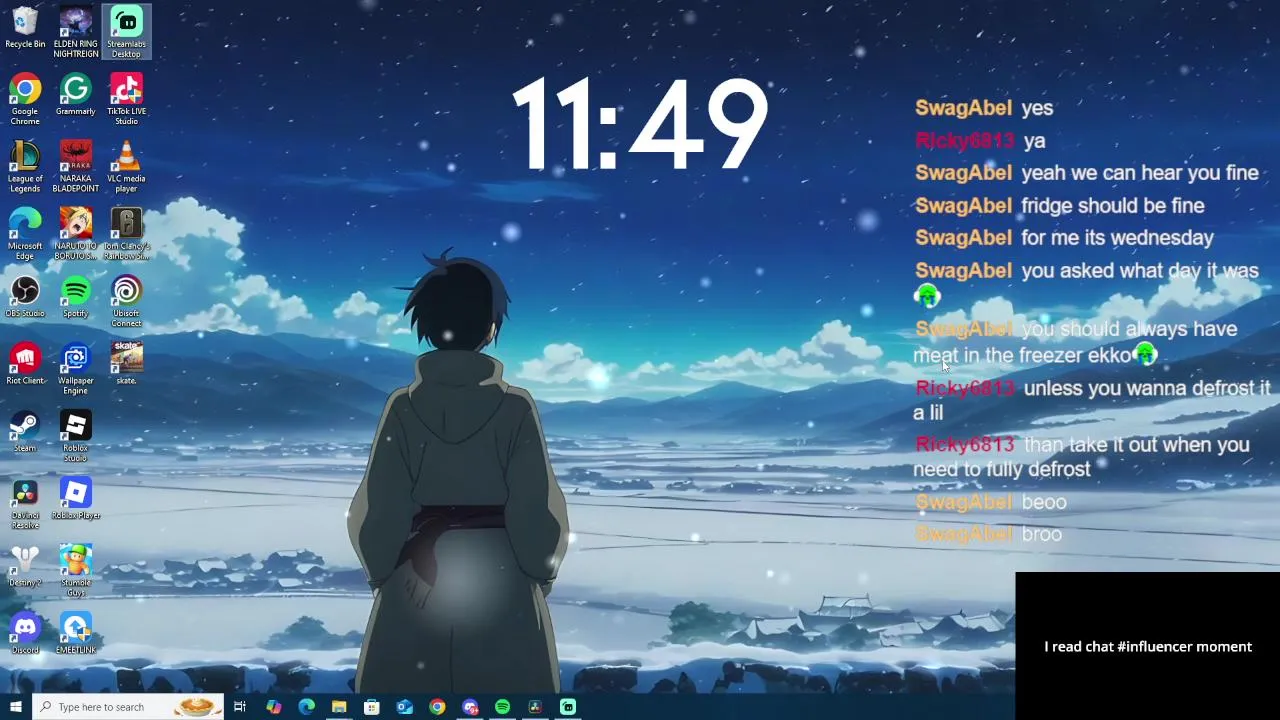The height and width of the screenshot is (720, 1280).
Task: Select the Roblox Studio shortcut
Action: pyautogui.click(x=75, y=436)
